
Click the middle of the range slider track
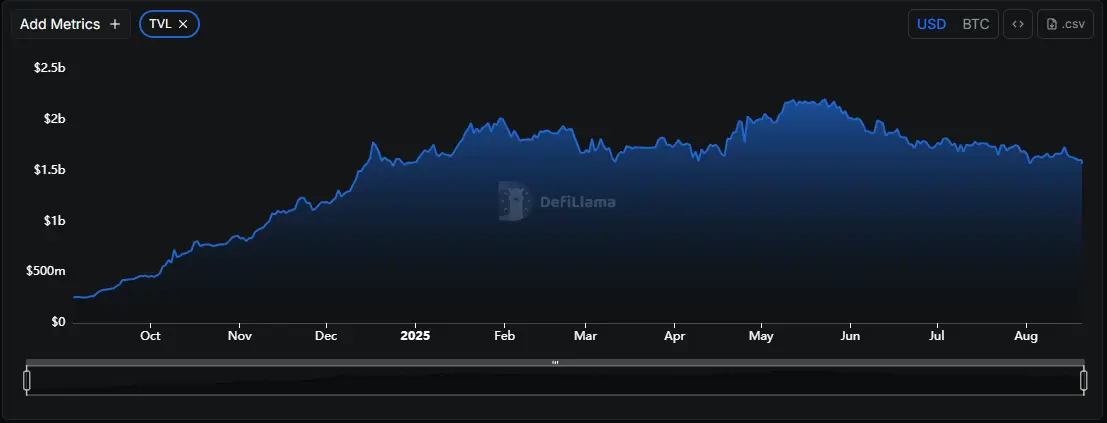[555, 381]
